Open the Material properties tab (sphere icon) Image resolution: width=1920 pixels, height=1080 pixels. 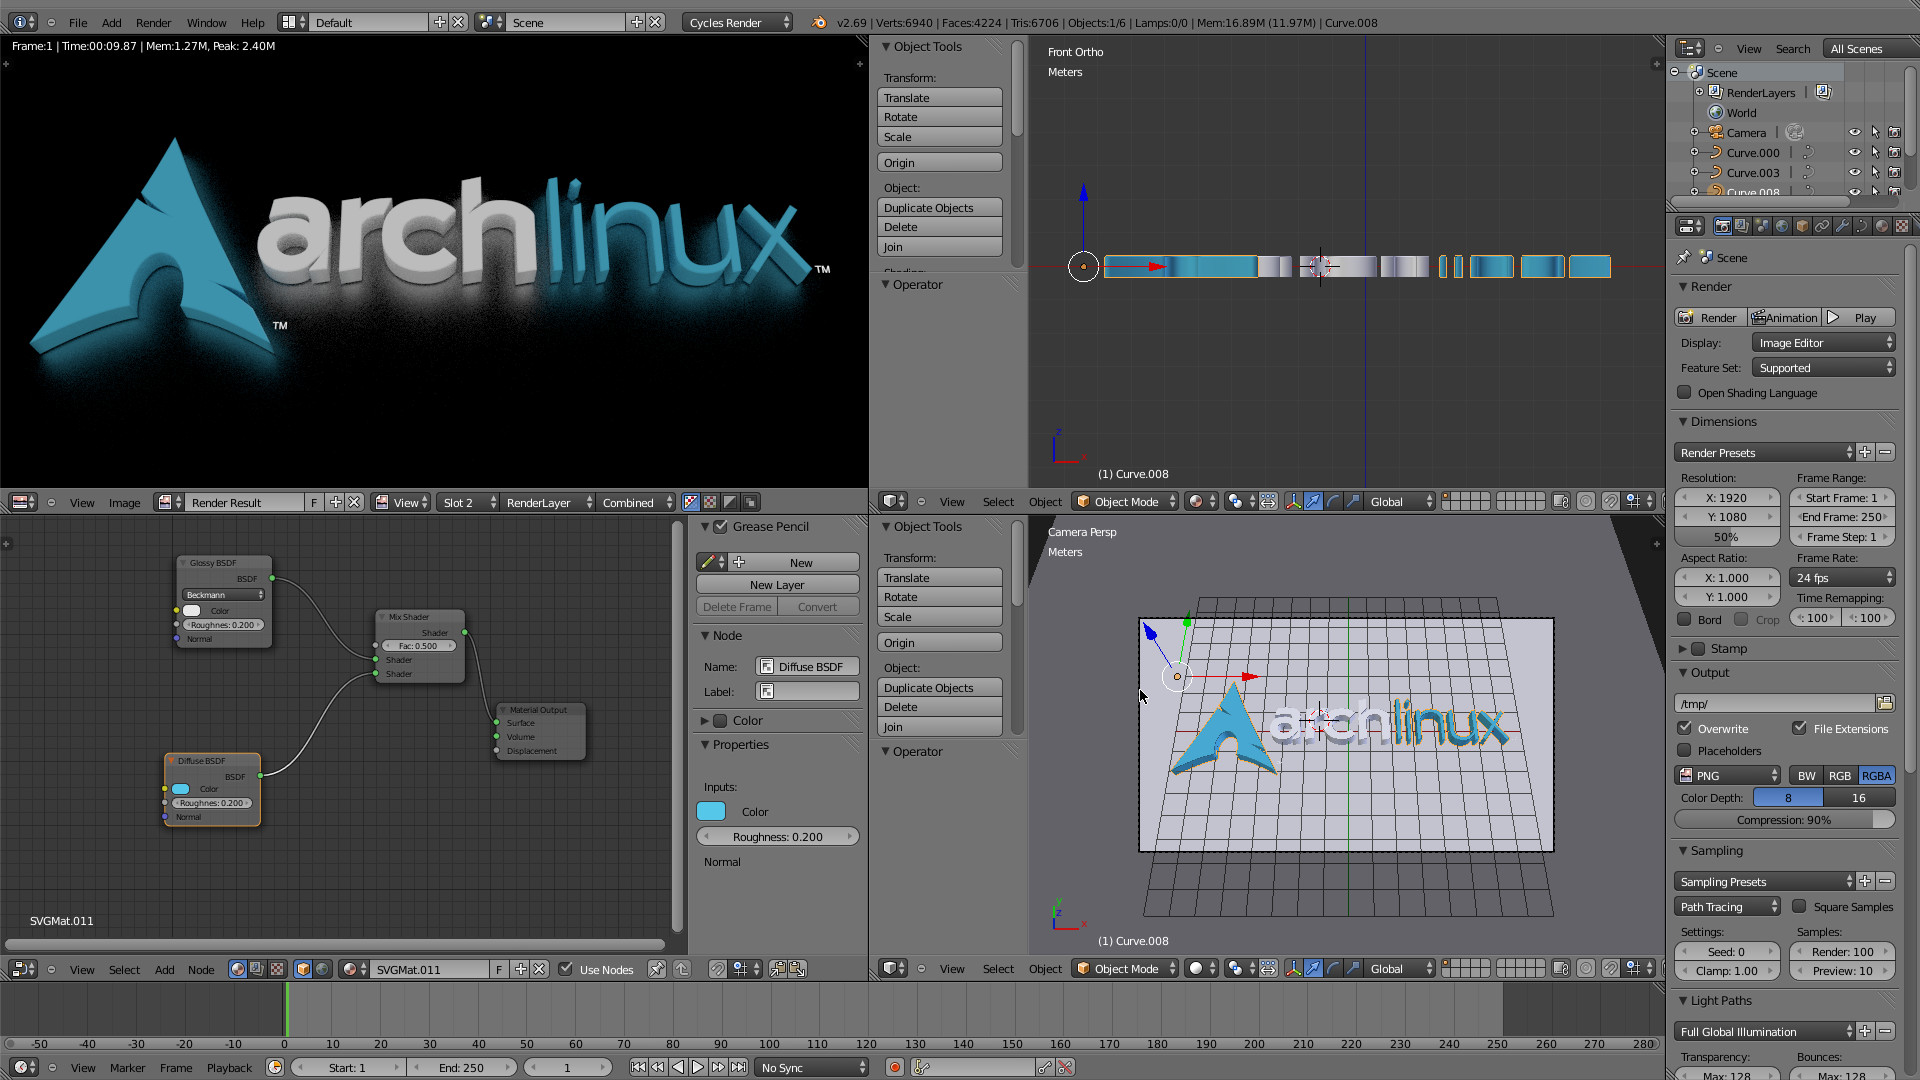coord(1882,226)
